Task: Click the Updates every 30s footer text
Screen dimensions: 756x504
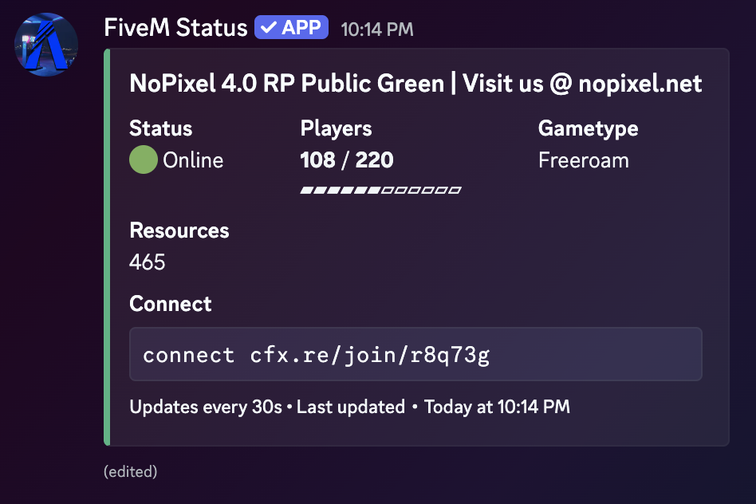Action: [x=205, y=407]
